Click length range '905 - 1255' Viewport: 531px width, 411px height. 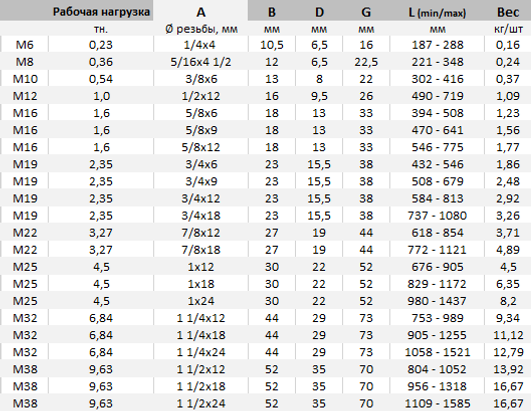click(x=437, y=335)
